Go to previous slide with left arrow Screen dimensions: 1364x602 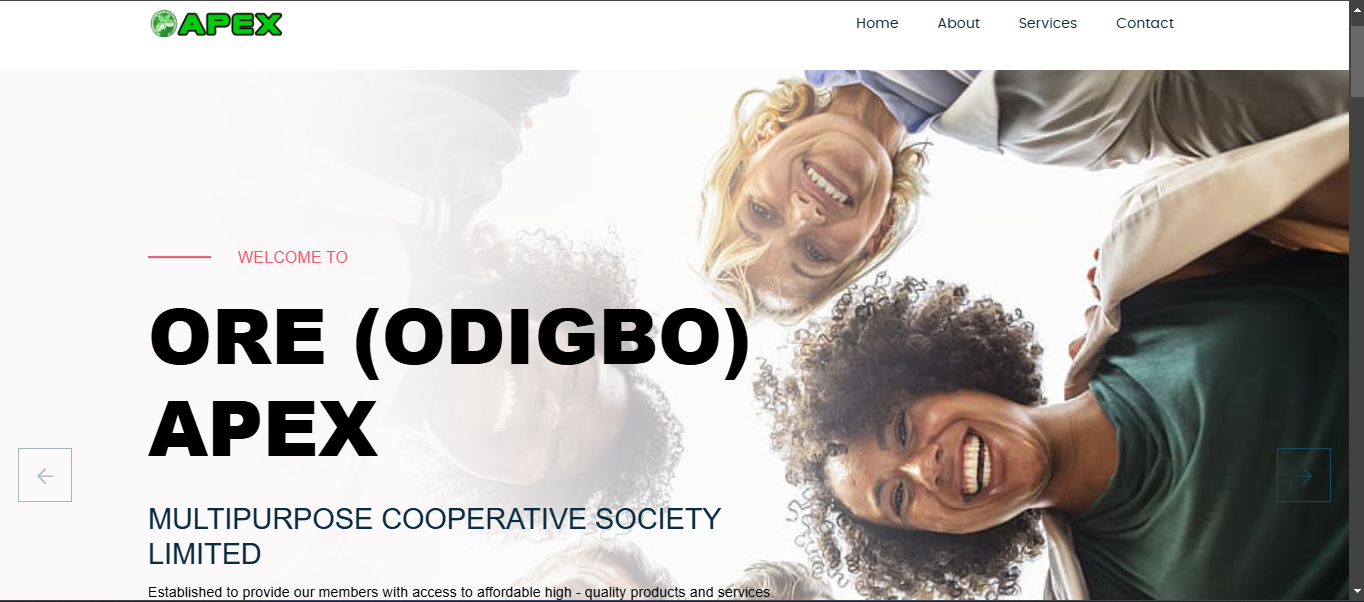click(45, 475)
